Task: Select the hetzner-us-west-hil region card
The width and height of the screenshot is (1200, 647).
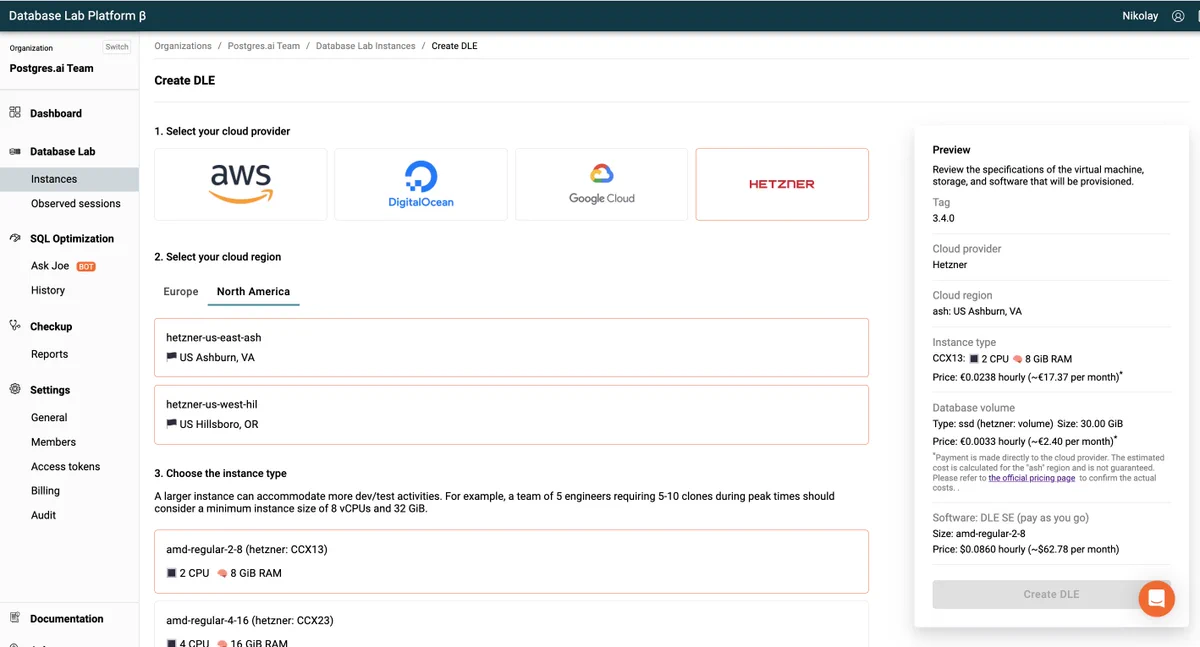Action: pyautogui.click(x=511, y=415)
